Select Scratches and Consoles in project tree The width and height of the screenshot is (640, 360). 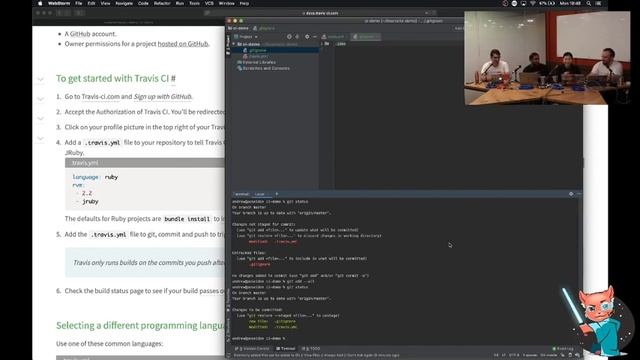(x=264, y=69)
